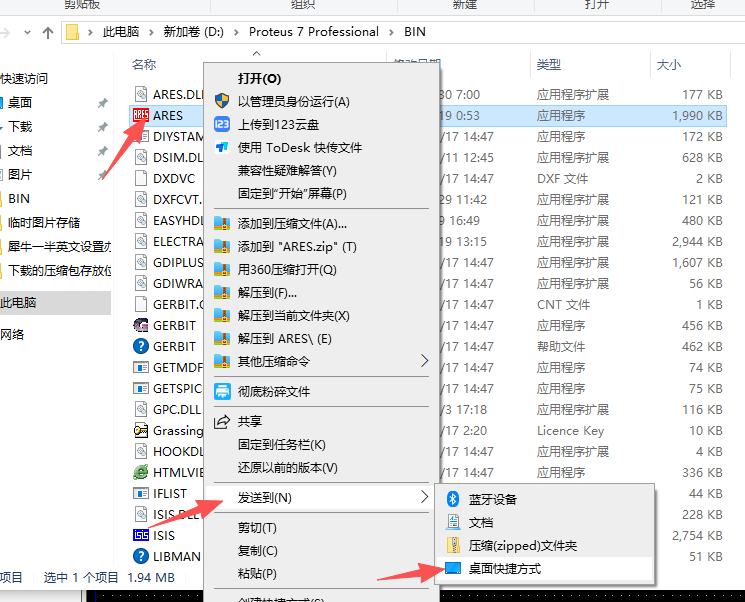Viewport: 745px width, 602px height.
Task: Choose 粘贴(P) in context menu
Action: pos(257,573)
